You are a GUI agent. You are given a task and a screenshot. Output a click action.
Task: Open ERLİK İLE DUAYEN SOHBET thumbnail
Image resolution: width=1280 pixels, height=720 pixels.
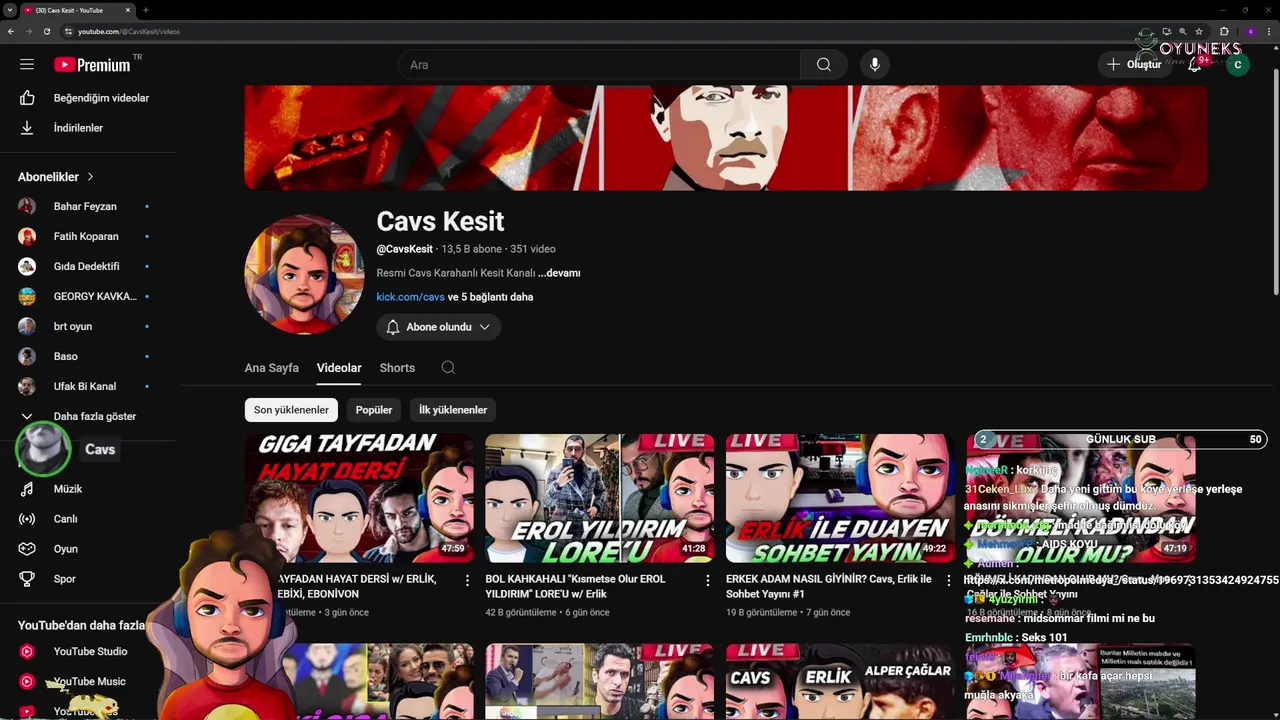point(840,498)
